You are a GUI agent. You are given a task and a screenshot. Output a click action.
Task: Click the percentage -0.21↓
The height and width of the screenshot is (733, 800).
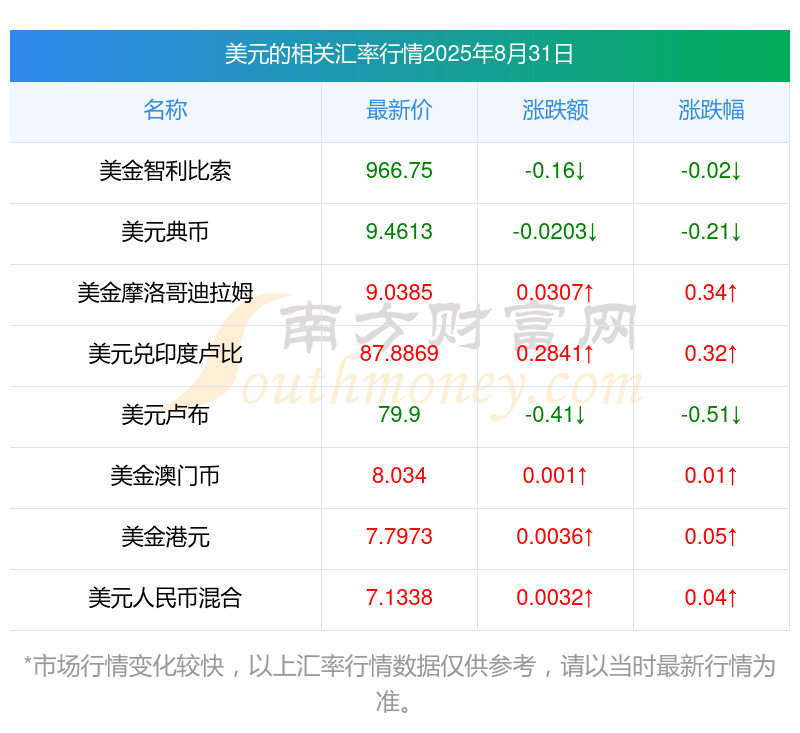pos(711,232)
